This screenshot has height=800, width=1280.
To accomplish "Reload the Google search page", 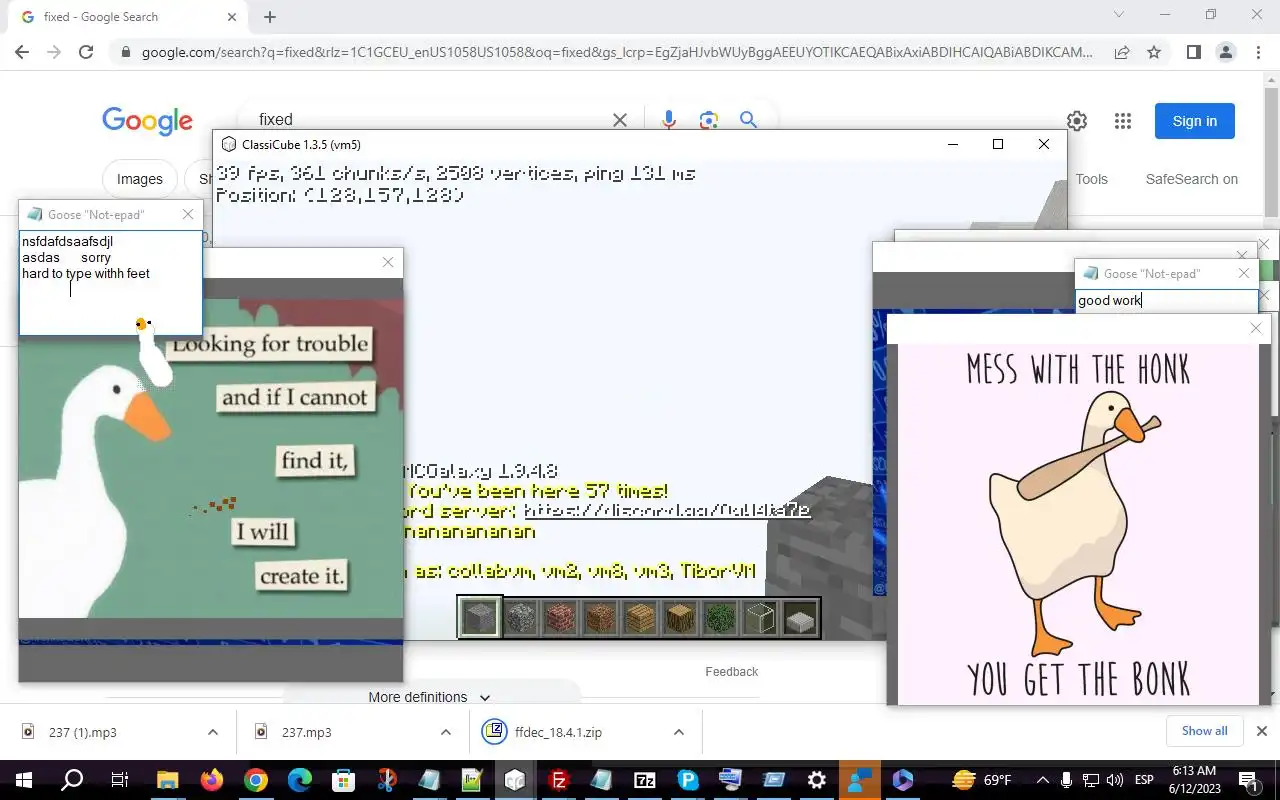I will [x=86, y=52].
